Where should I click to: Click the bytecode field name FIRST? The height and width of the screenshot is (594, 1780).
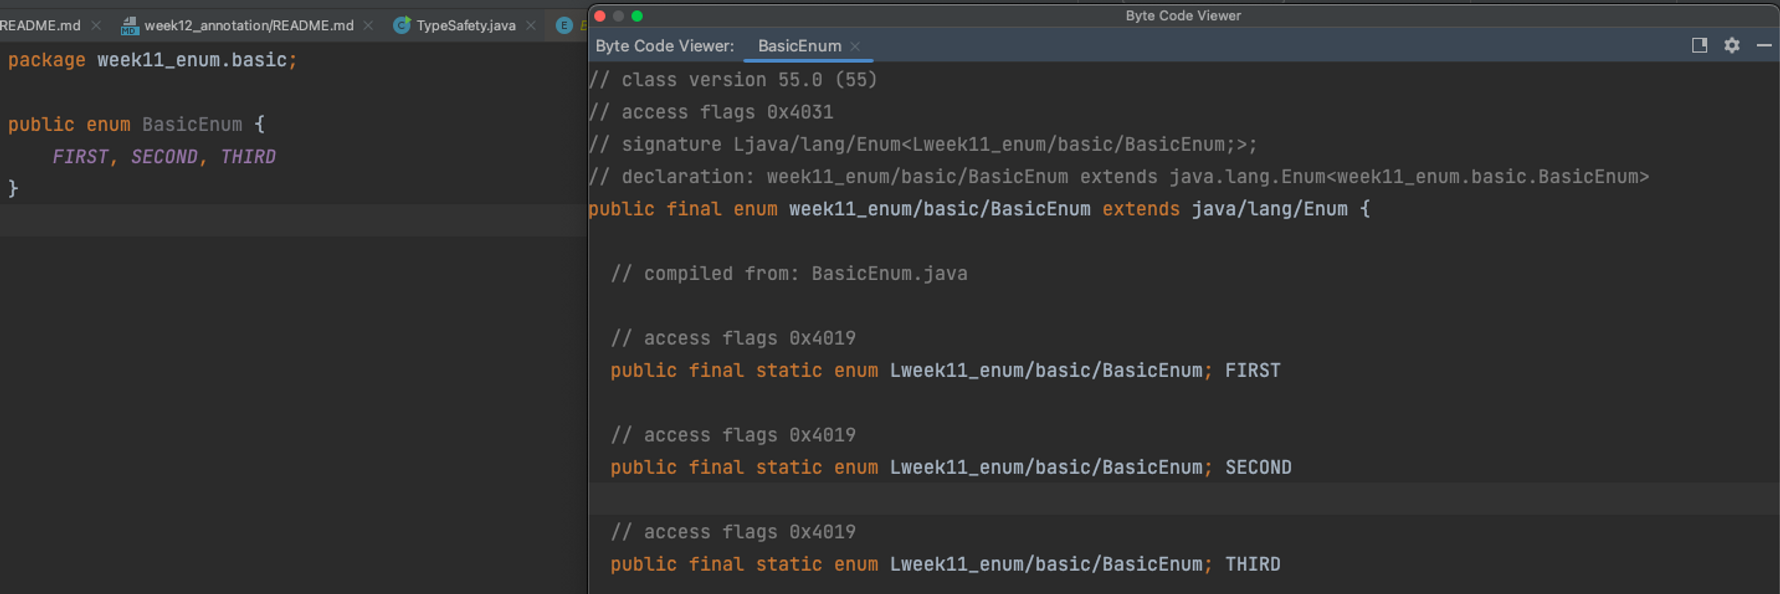coord(1252,370)
